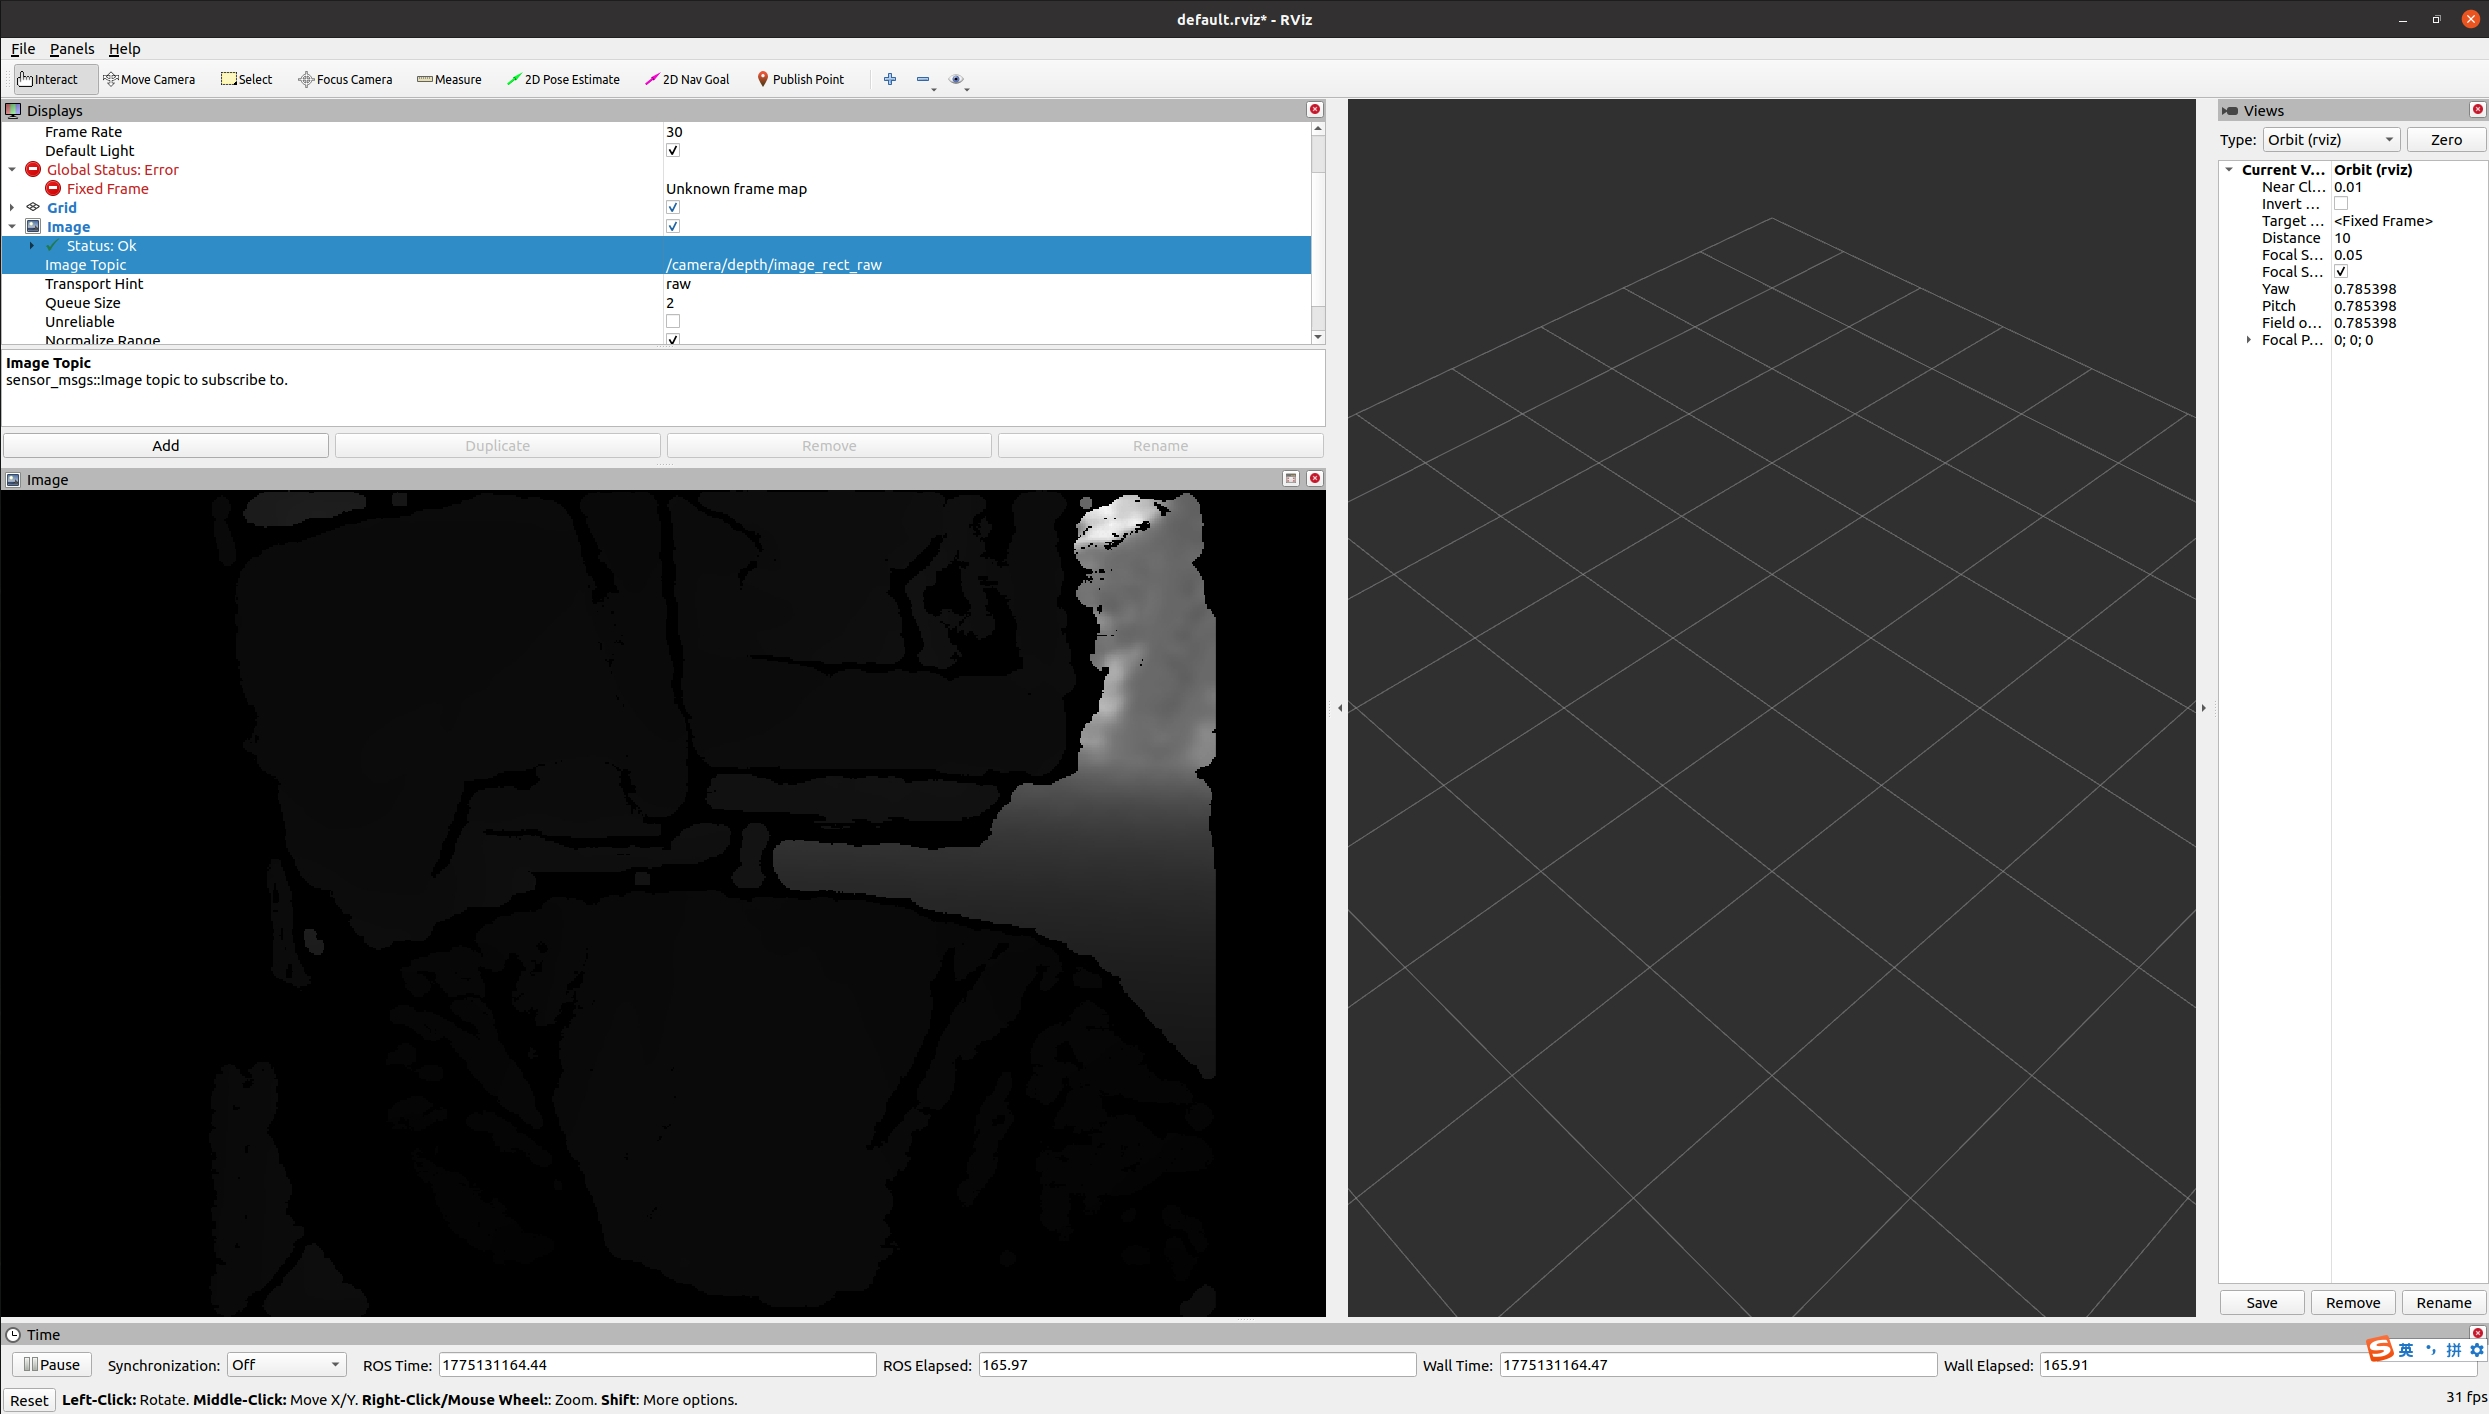Viewport: 2489px width, 1414px height.
Task: Close the Image panel
Action: coord(1315,478)
